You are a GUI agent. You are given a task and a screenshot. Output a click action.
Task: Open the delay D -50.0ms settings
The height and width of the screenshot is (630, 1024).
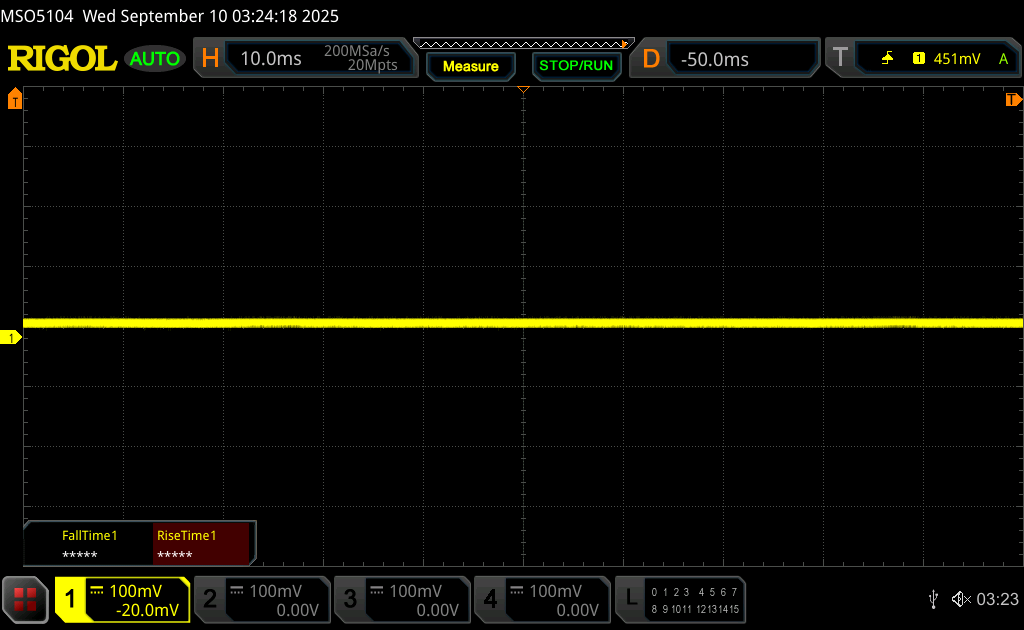pyautogui.click(x=726, y=59)
